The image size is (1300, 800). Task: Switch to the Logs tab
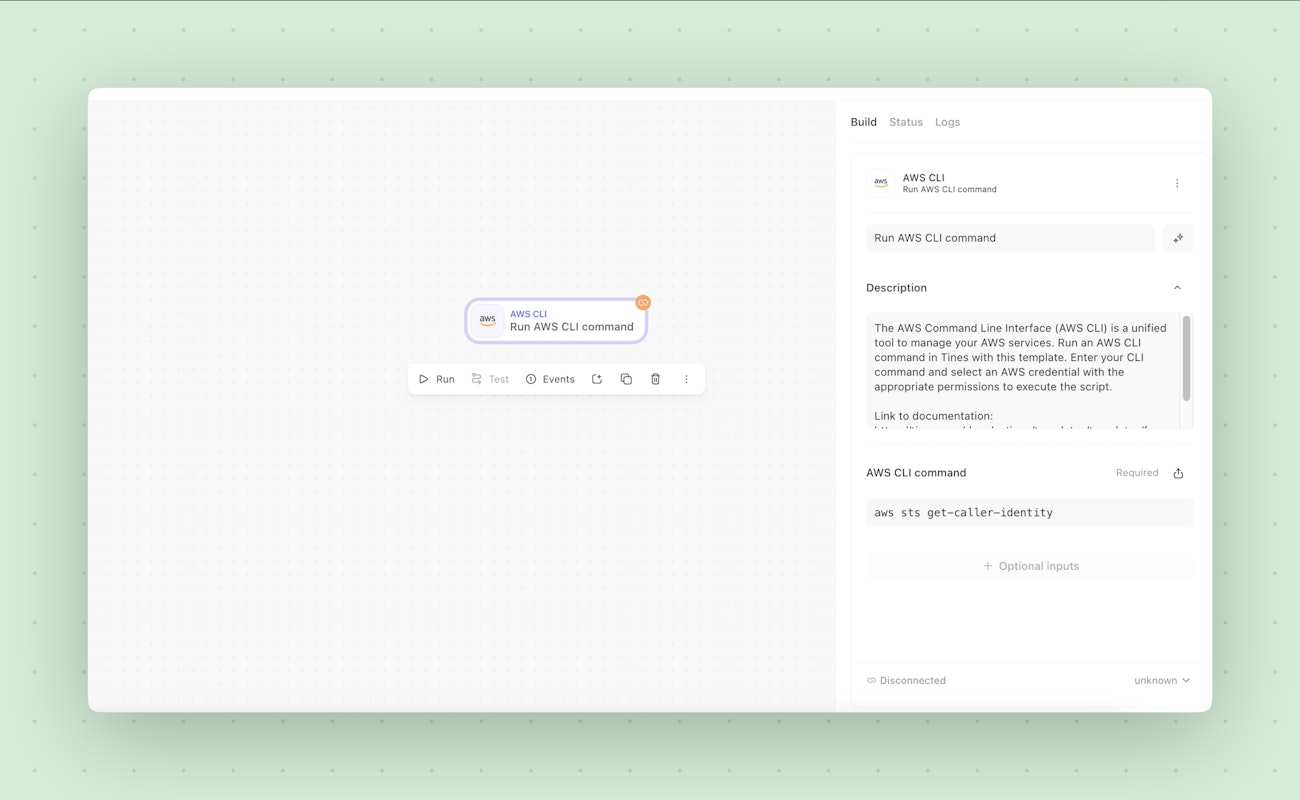tap(947, 122)
